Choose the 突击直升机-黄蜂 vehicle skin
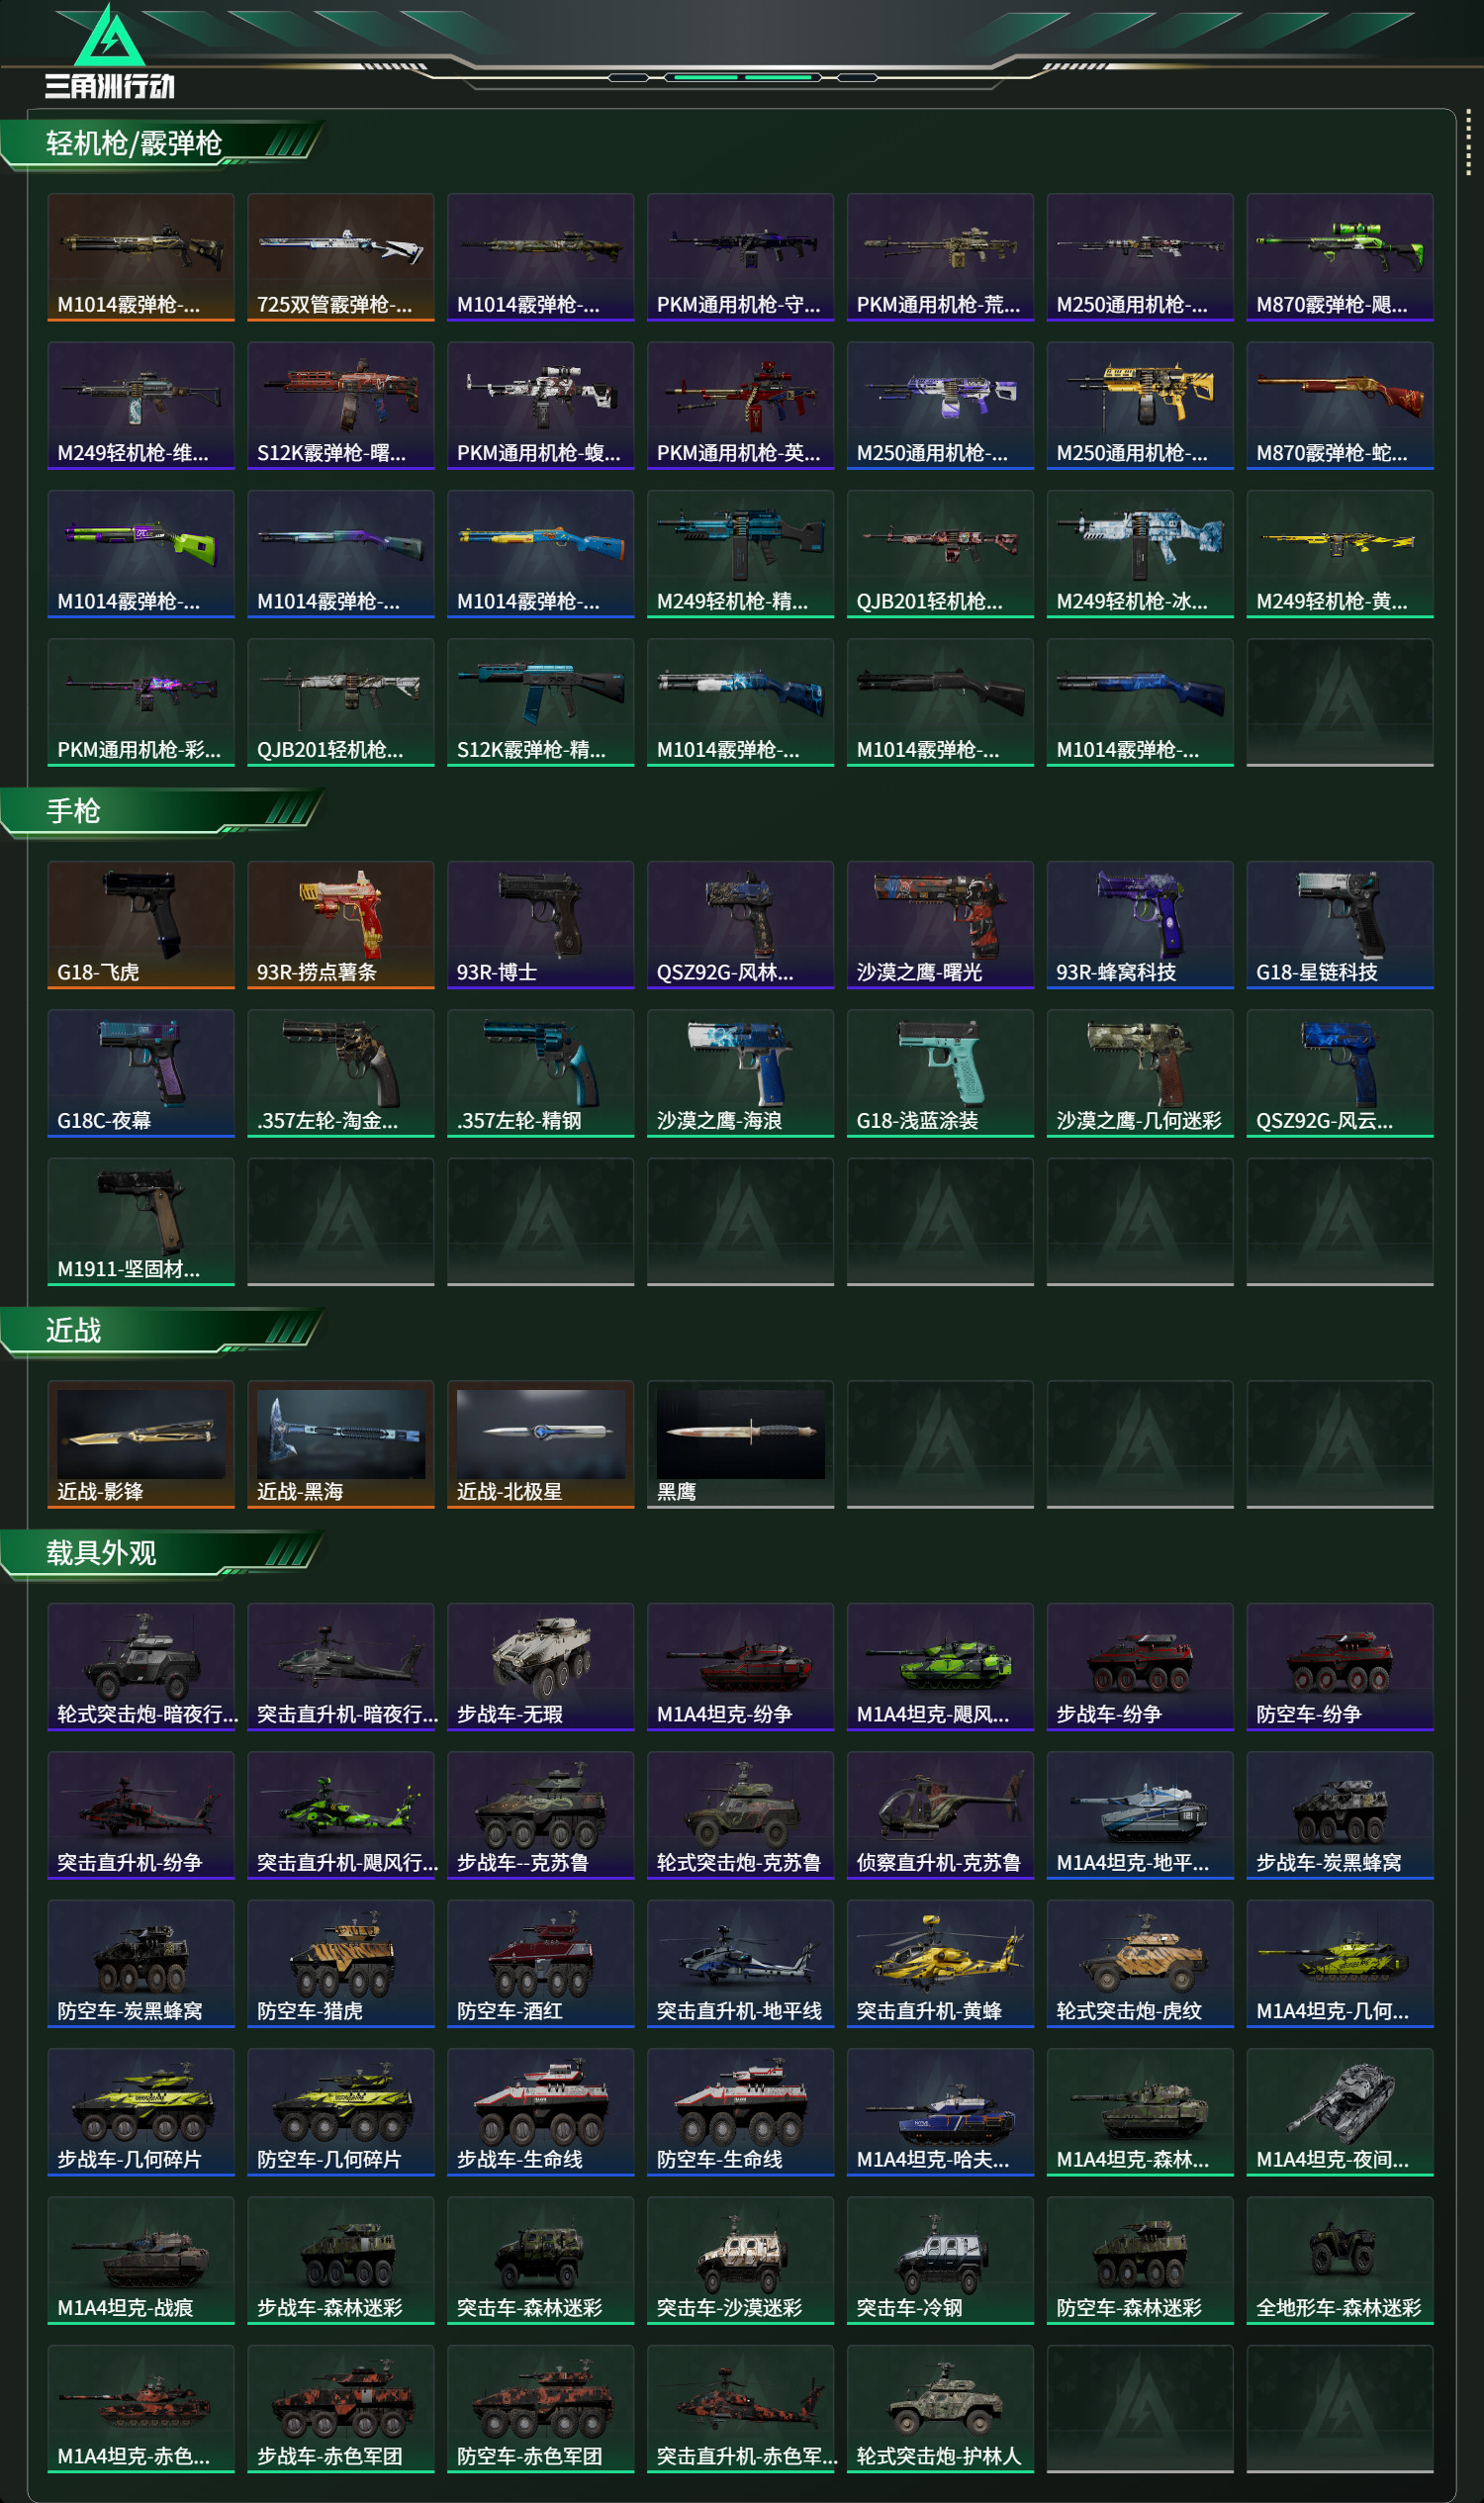Image resolution: width=1484 pixels, height=2503 pixels. (x=940, y=1962)
